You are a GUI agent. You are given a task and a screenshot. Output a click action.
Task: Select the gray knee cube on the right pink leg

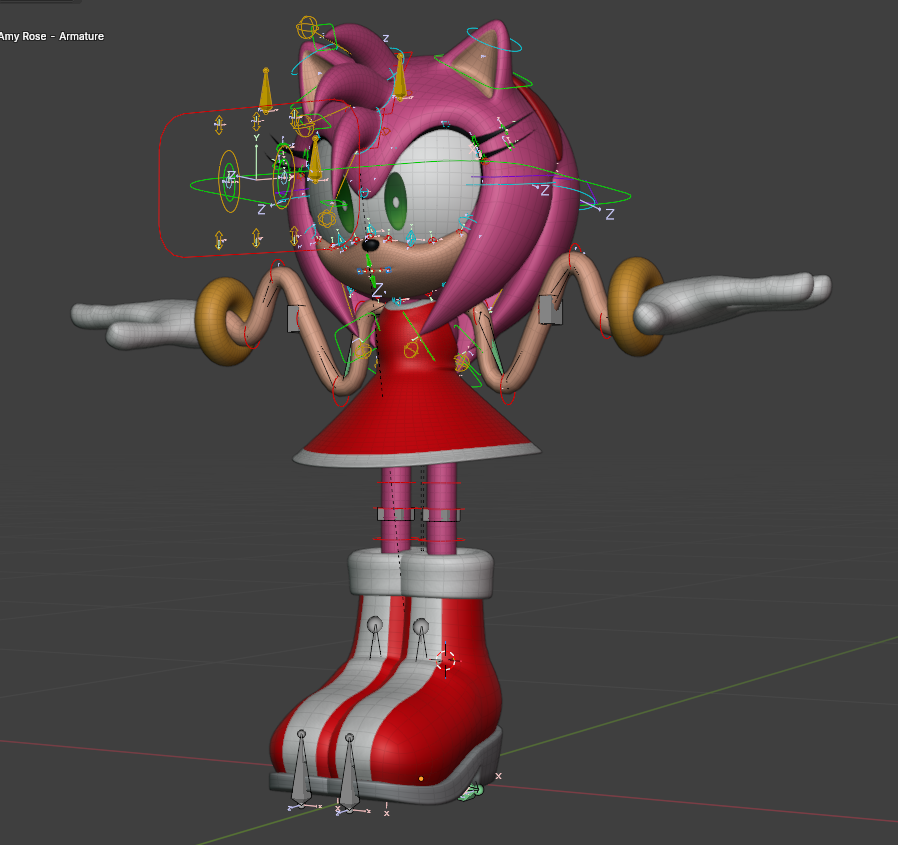[x=441, y=515]
